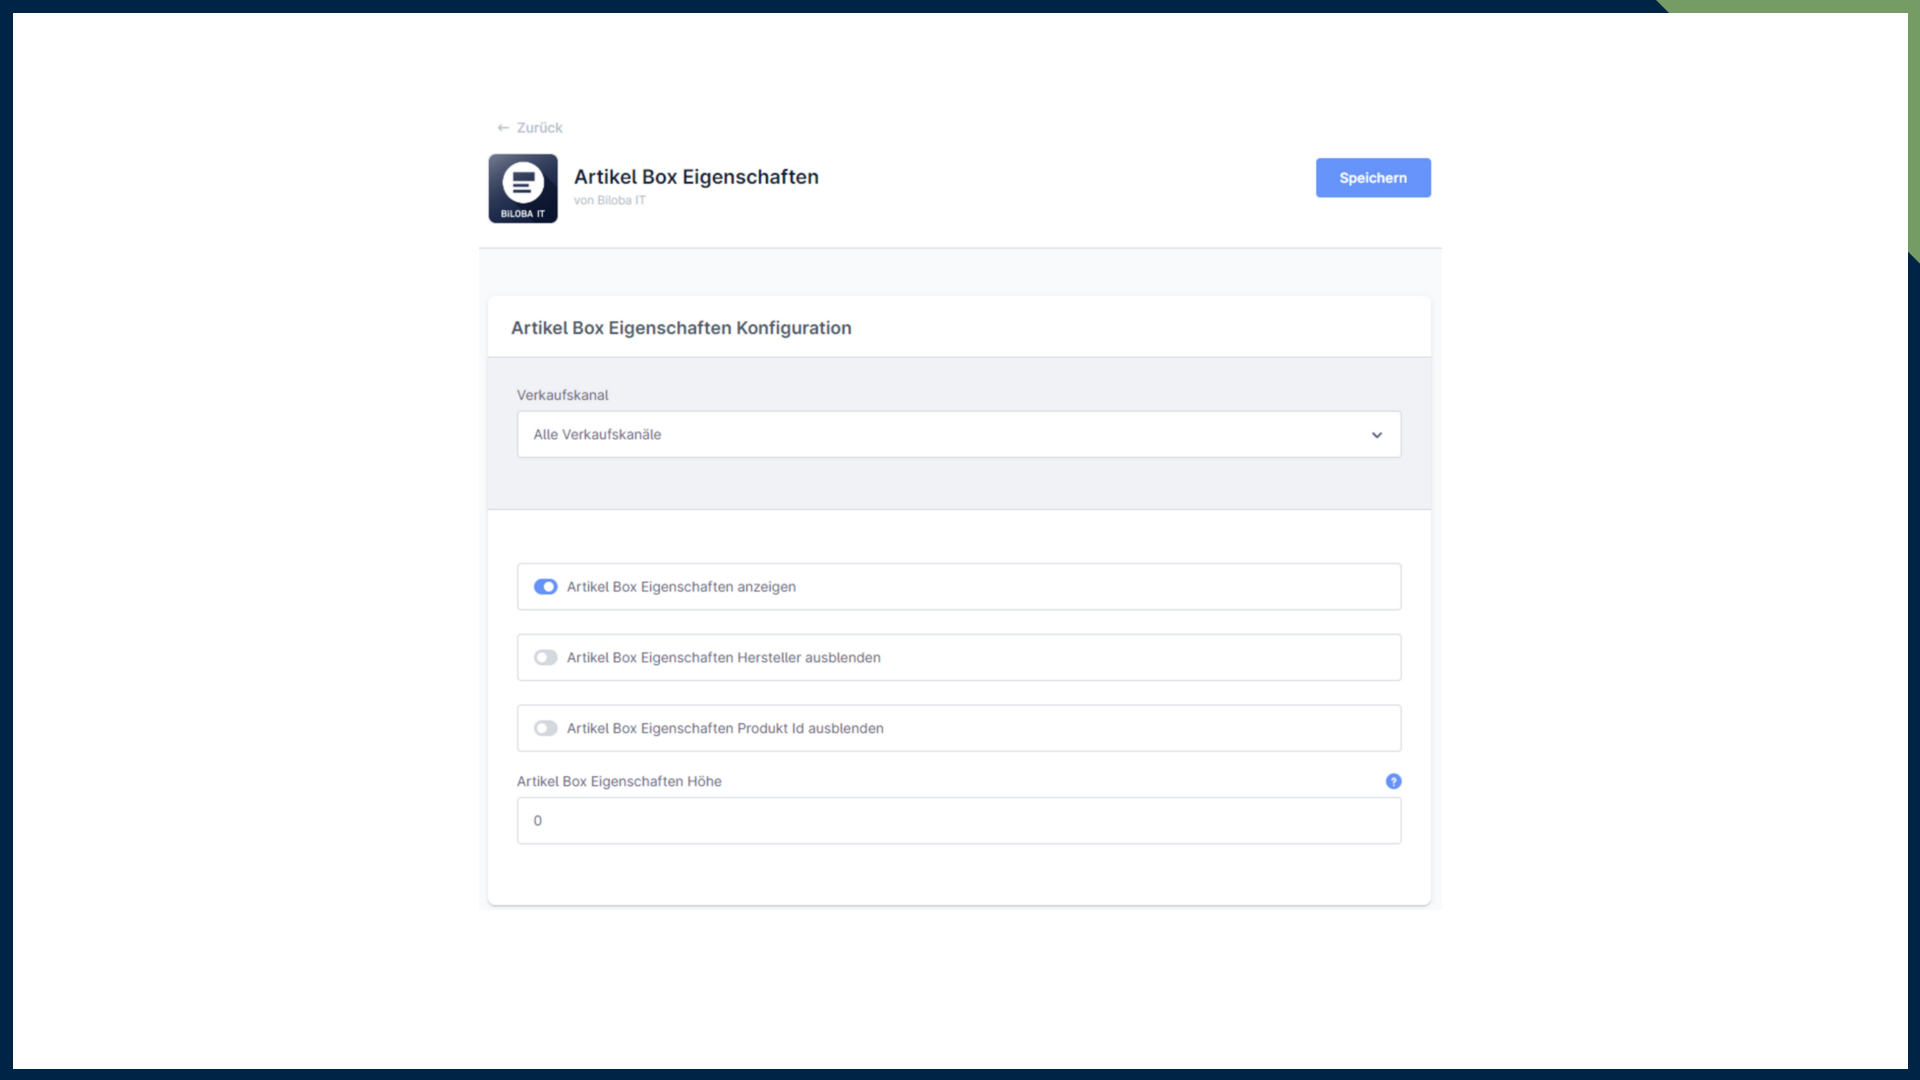
Task: Click the chevron arrow in Verkaufskanal field
Action: click(1377, 435)
